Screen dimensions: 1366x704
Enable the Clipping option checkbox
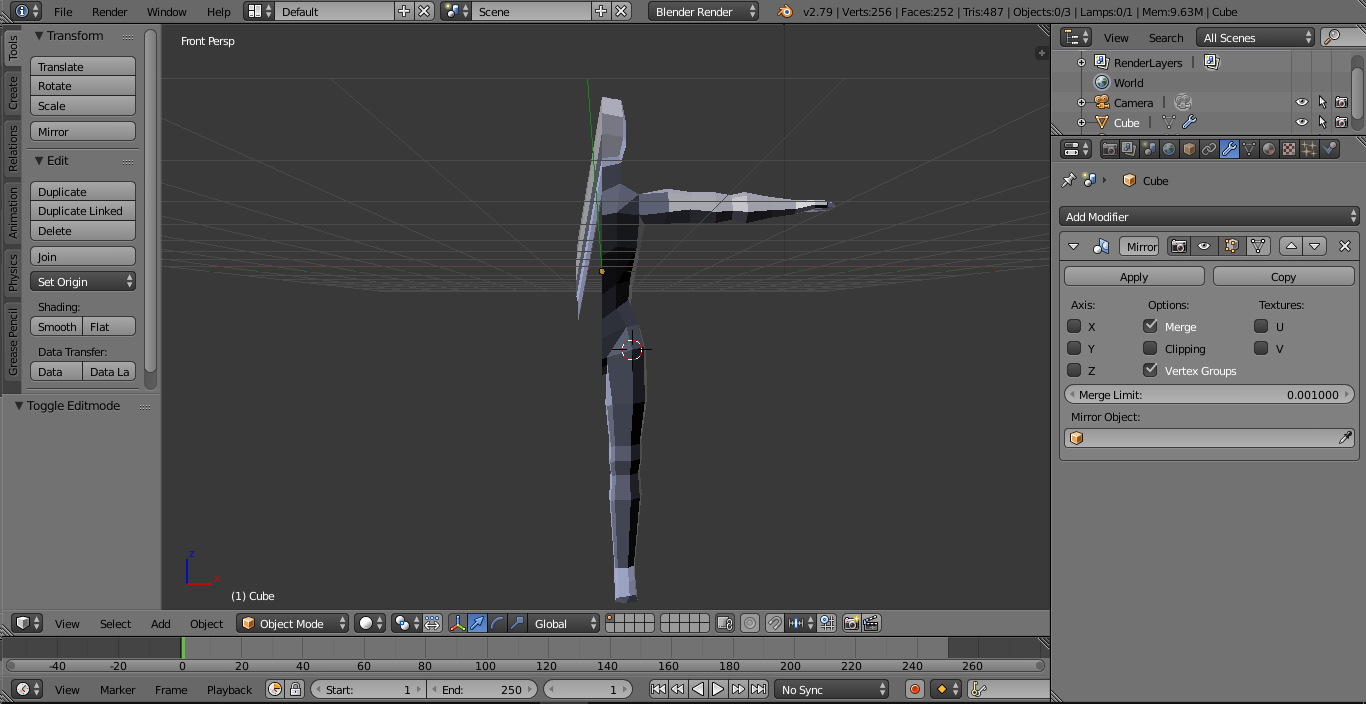pyautogui.click(x=1150, y=348)
